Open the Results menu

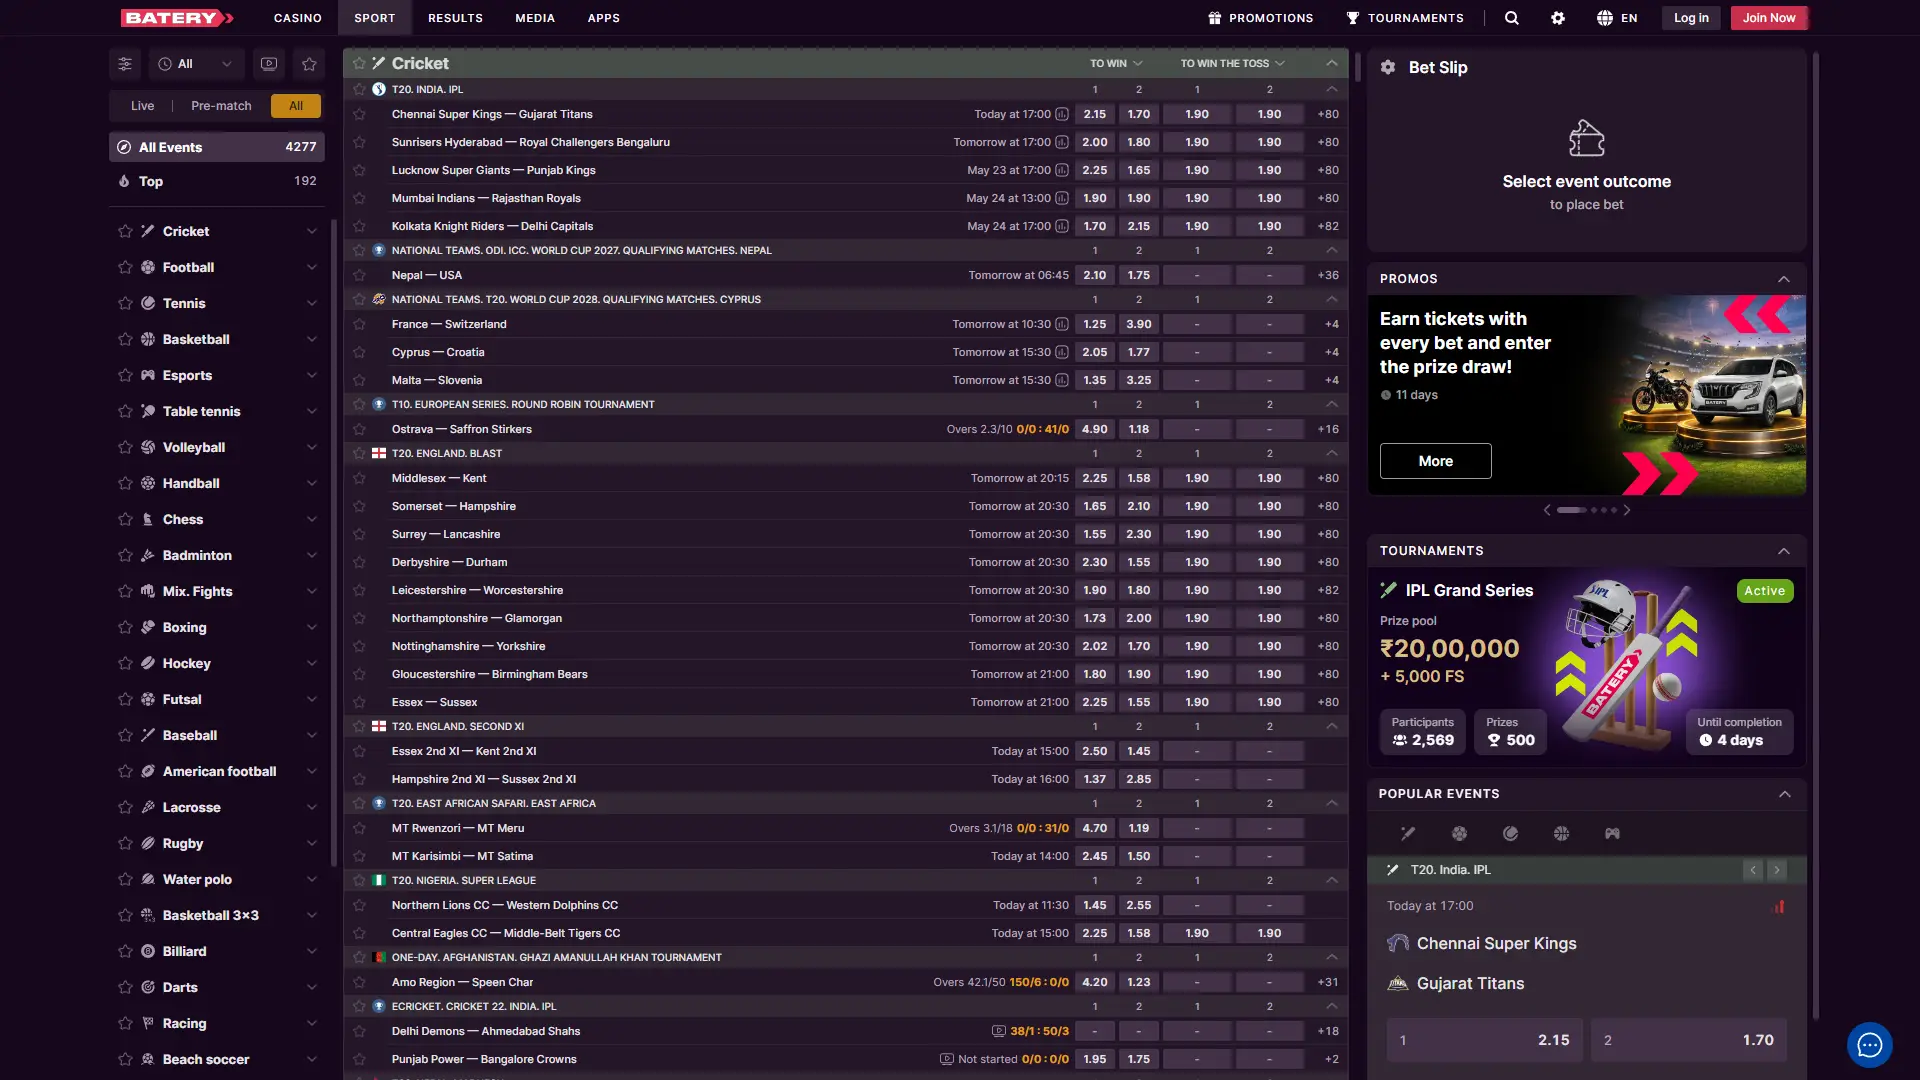pos(455,18)
